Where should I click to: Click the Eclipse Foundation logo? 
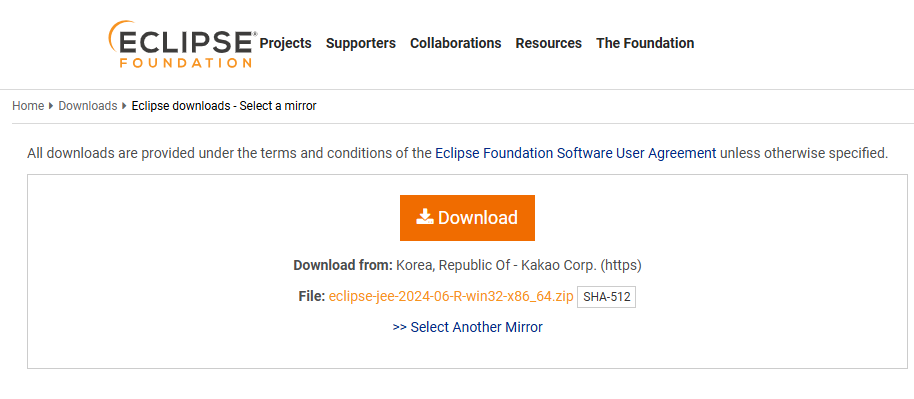(182, 44)
